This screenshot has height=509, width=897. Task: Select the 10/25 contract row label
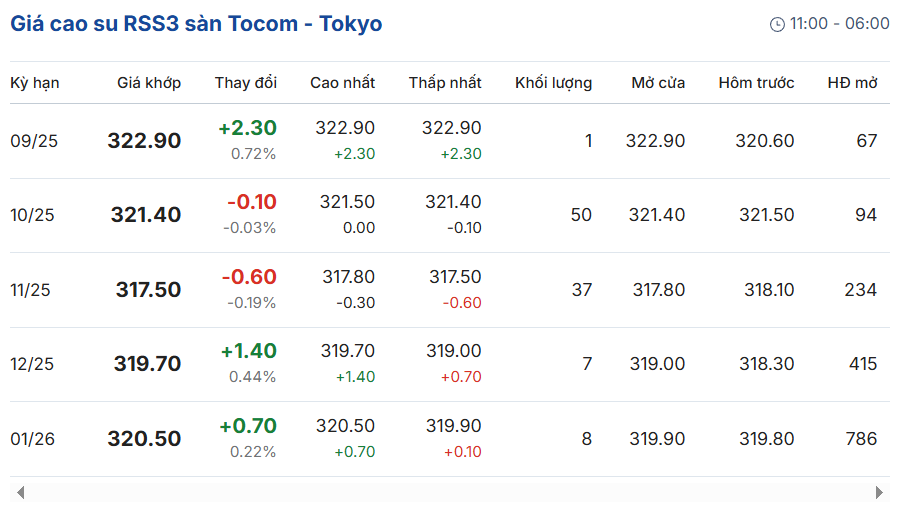[33, 215]
